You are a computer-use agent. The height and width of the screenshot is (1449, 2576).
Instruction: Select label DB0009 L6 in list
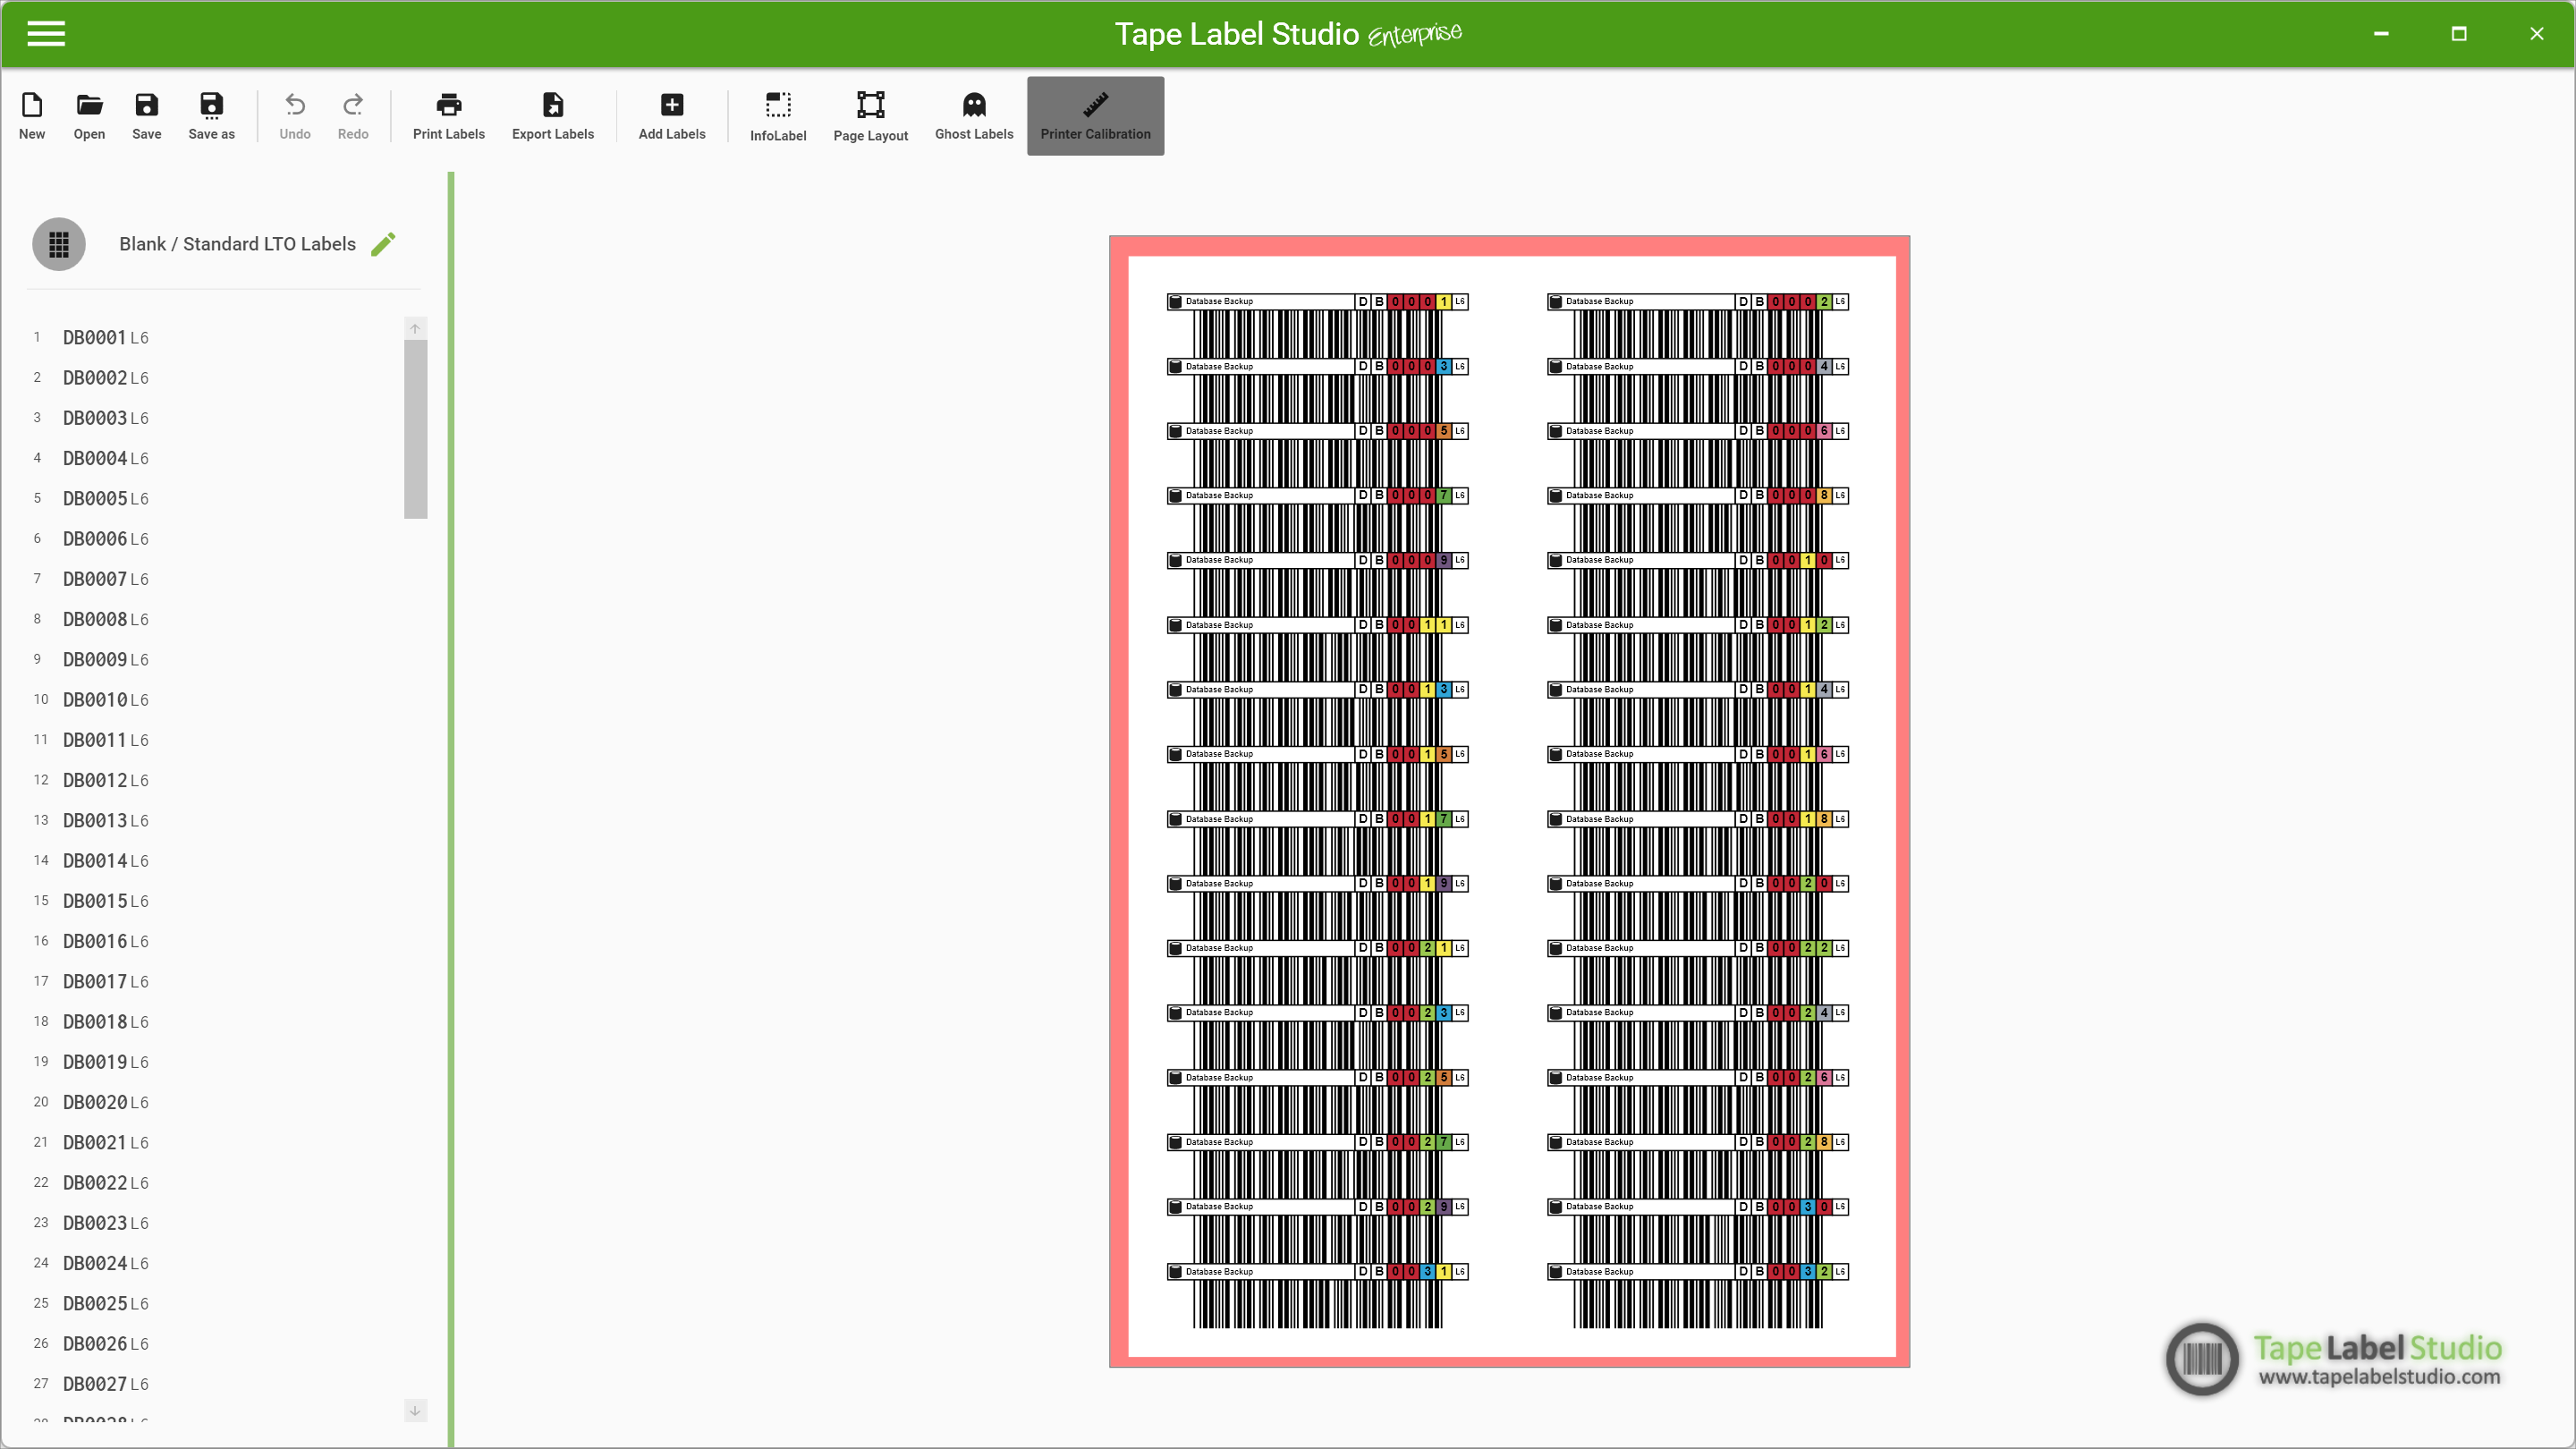point(105,659)
